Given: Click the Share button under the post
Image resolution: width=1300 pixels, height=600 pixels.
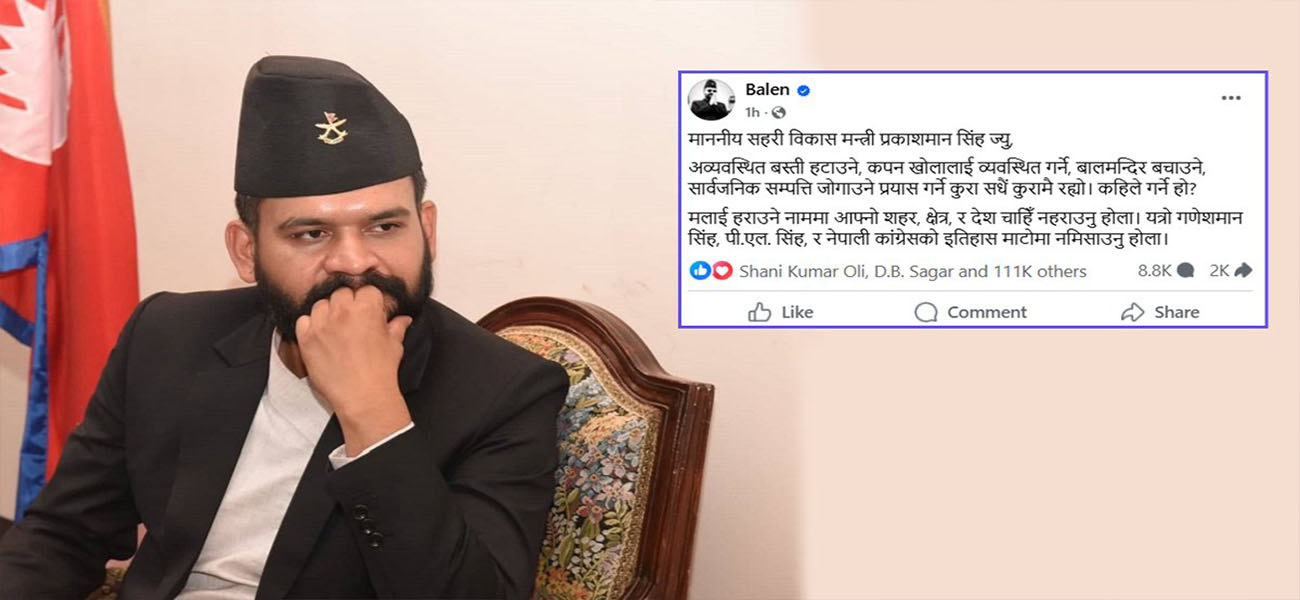Looking at the screenshot, I should (1160, 312).
